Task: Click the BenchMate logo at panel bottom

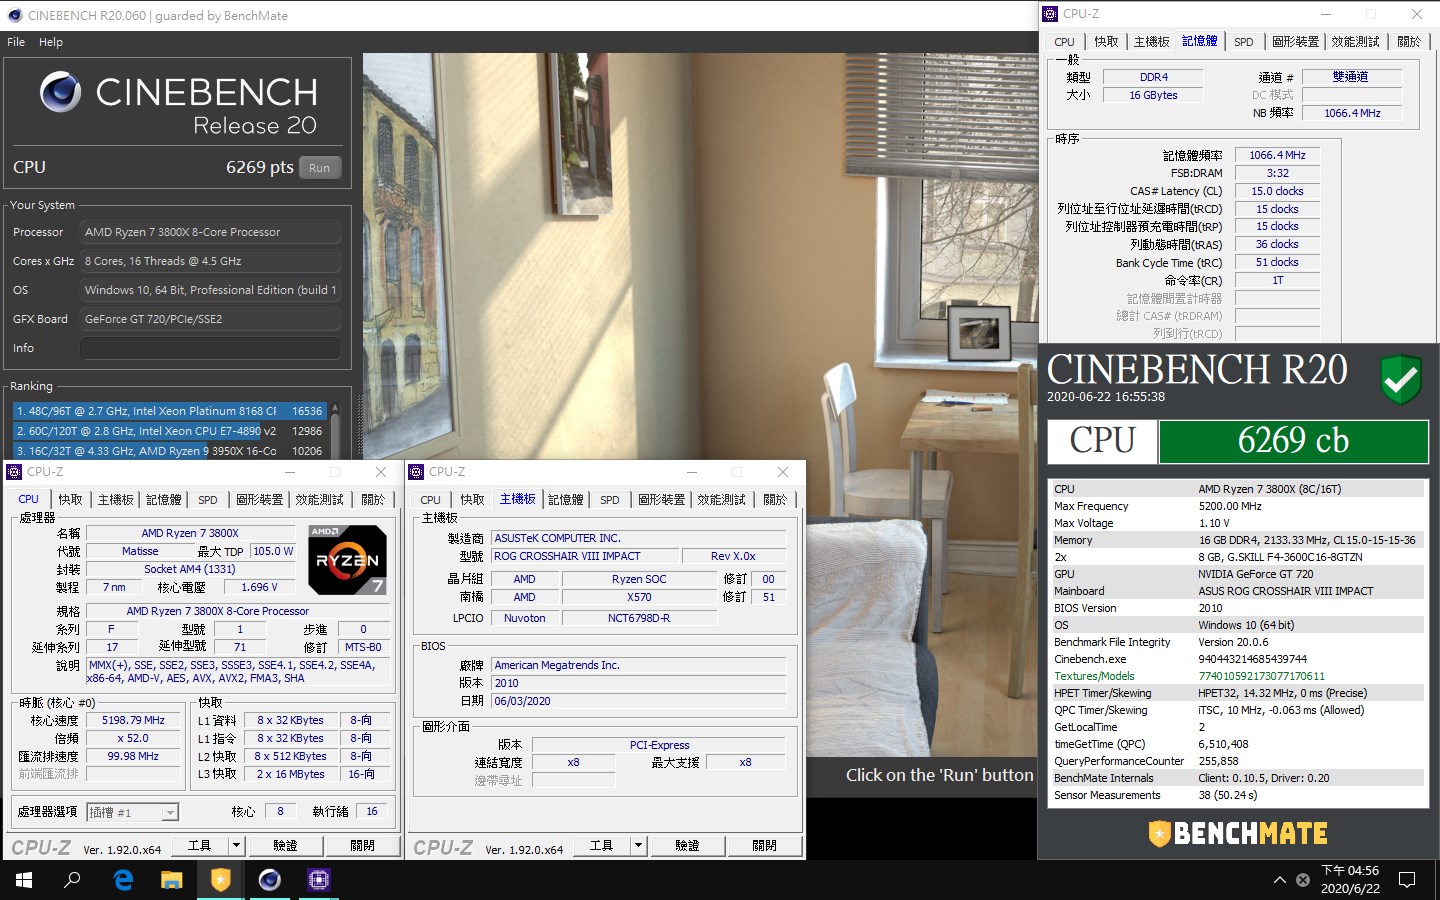Action: [x=1238, y=833]
